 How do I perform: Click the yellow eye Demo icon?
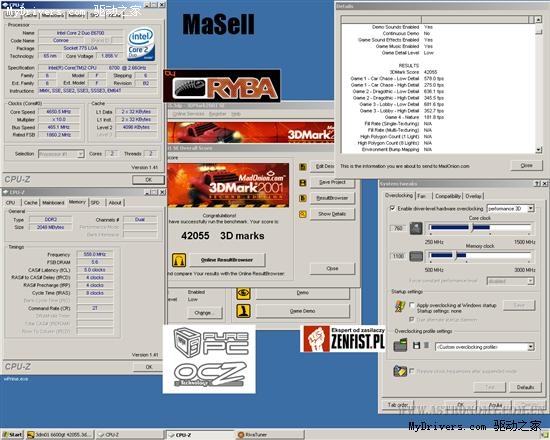(x=243, y=293)
